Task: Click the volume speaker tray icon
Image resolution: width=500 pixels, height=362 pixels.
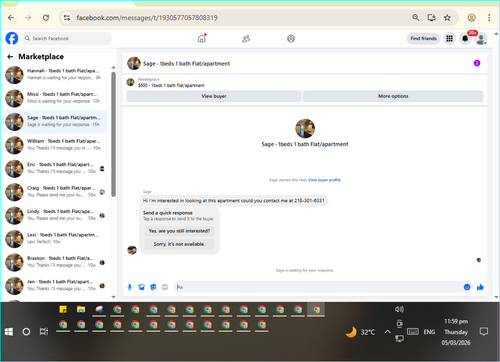Action: coord(399,309)
